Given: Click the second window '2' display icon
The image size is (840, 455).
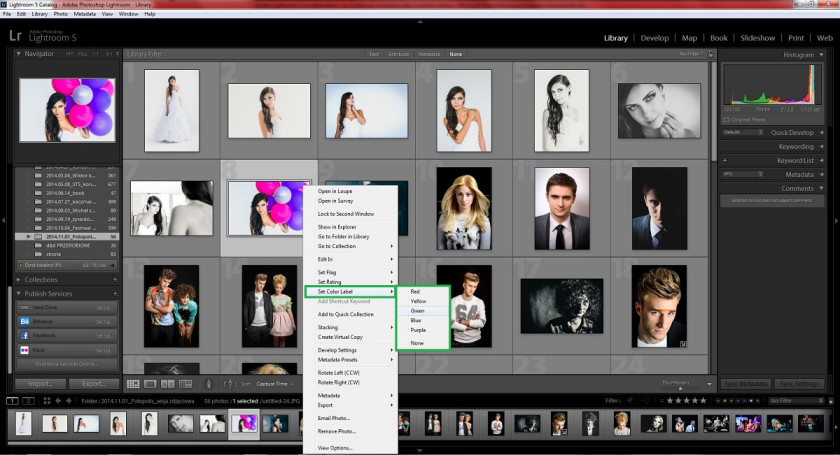Looking at the screenshot, I should coord(28,400).
